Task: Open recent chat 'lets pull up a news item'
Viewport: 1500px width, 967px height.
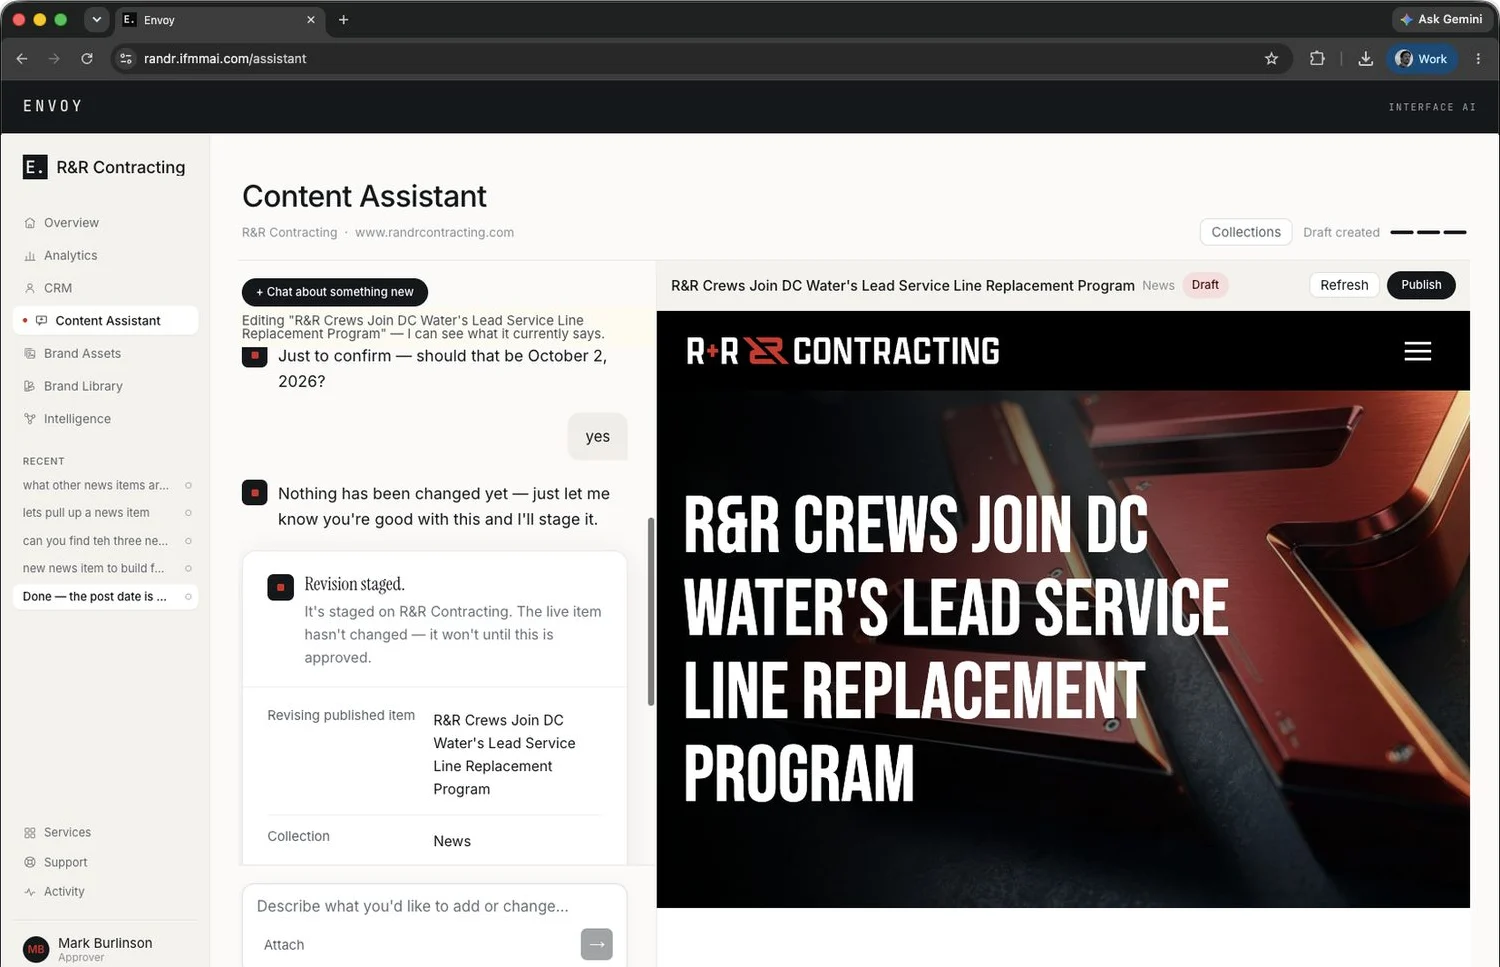Action: pos(105,513)
